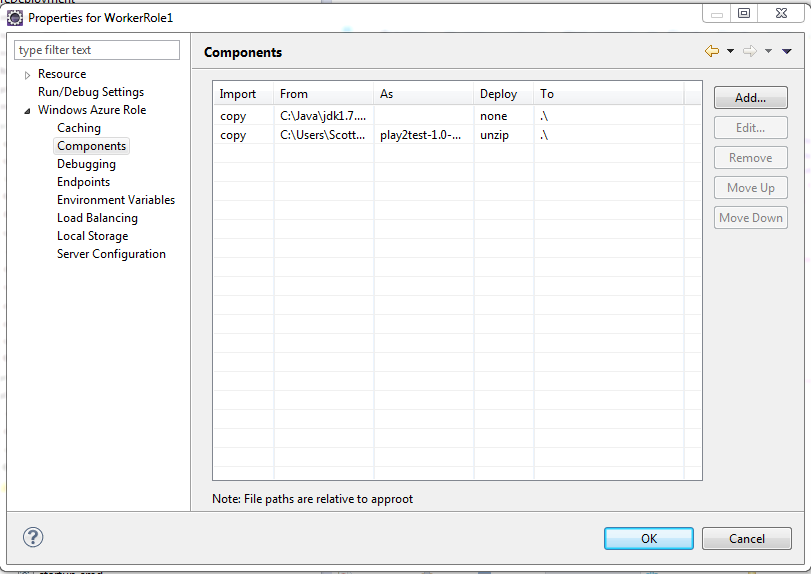Viewport: 811px width, 574px height.
Task: Open the Load Balancing page
Action: (x=97, y=218)
